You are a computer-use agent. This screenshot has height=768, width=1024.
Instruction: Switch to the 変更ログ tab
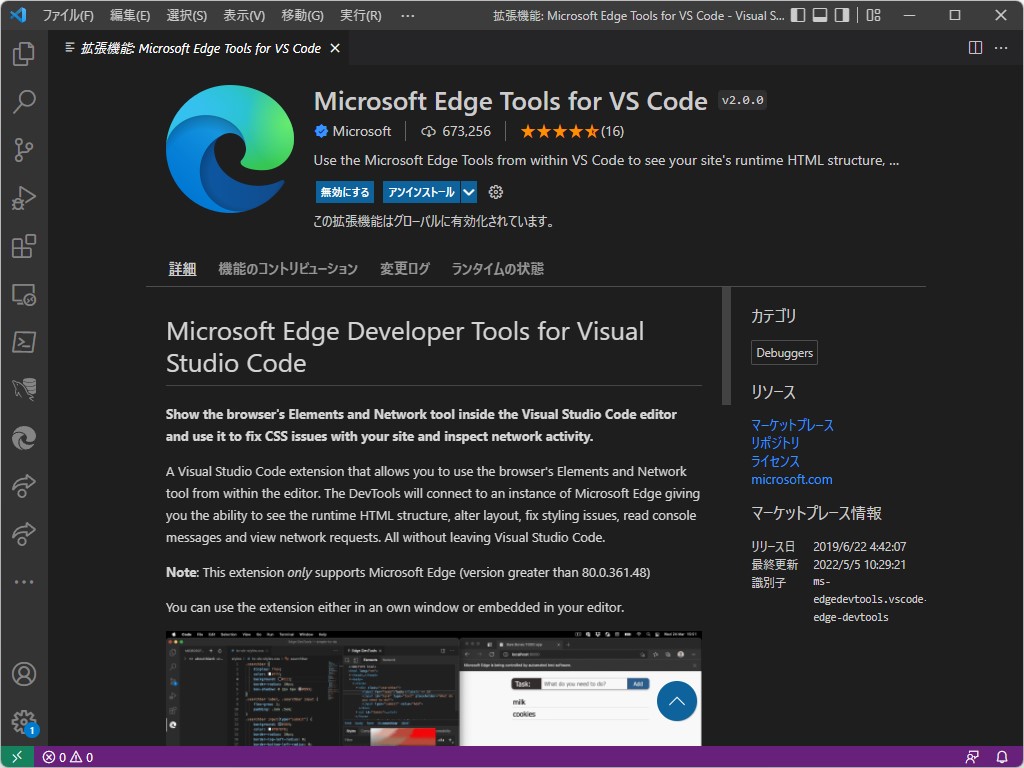click(x=404, y=268)
